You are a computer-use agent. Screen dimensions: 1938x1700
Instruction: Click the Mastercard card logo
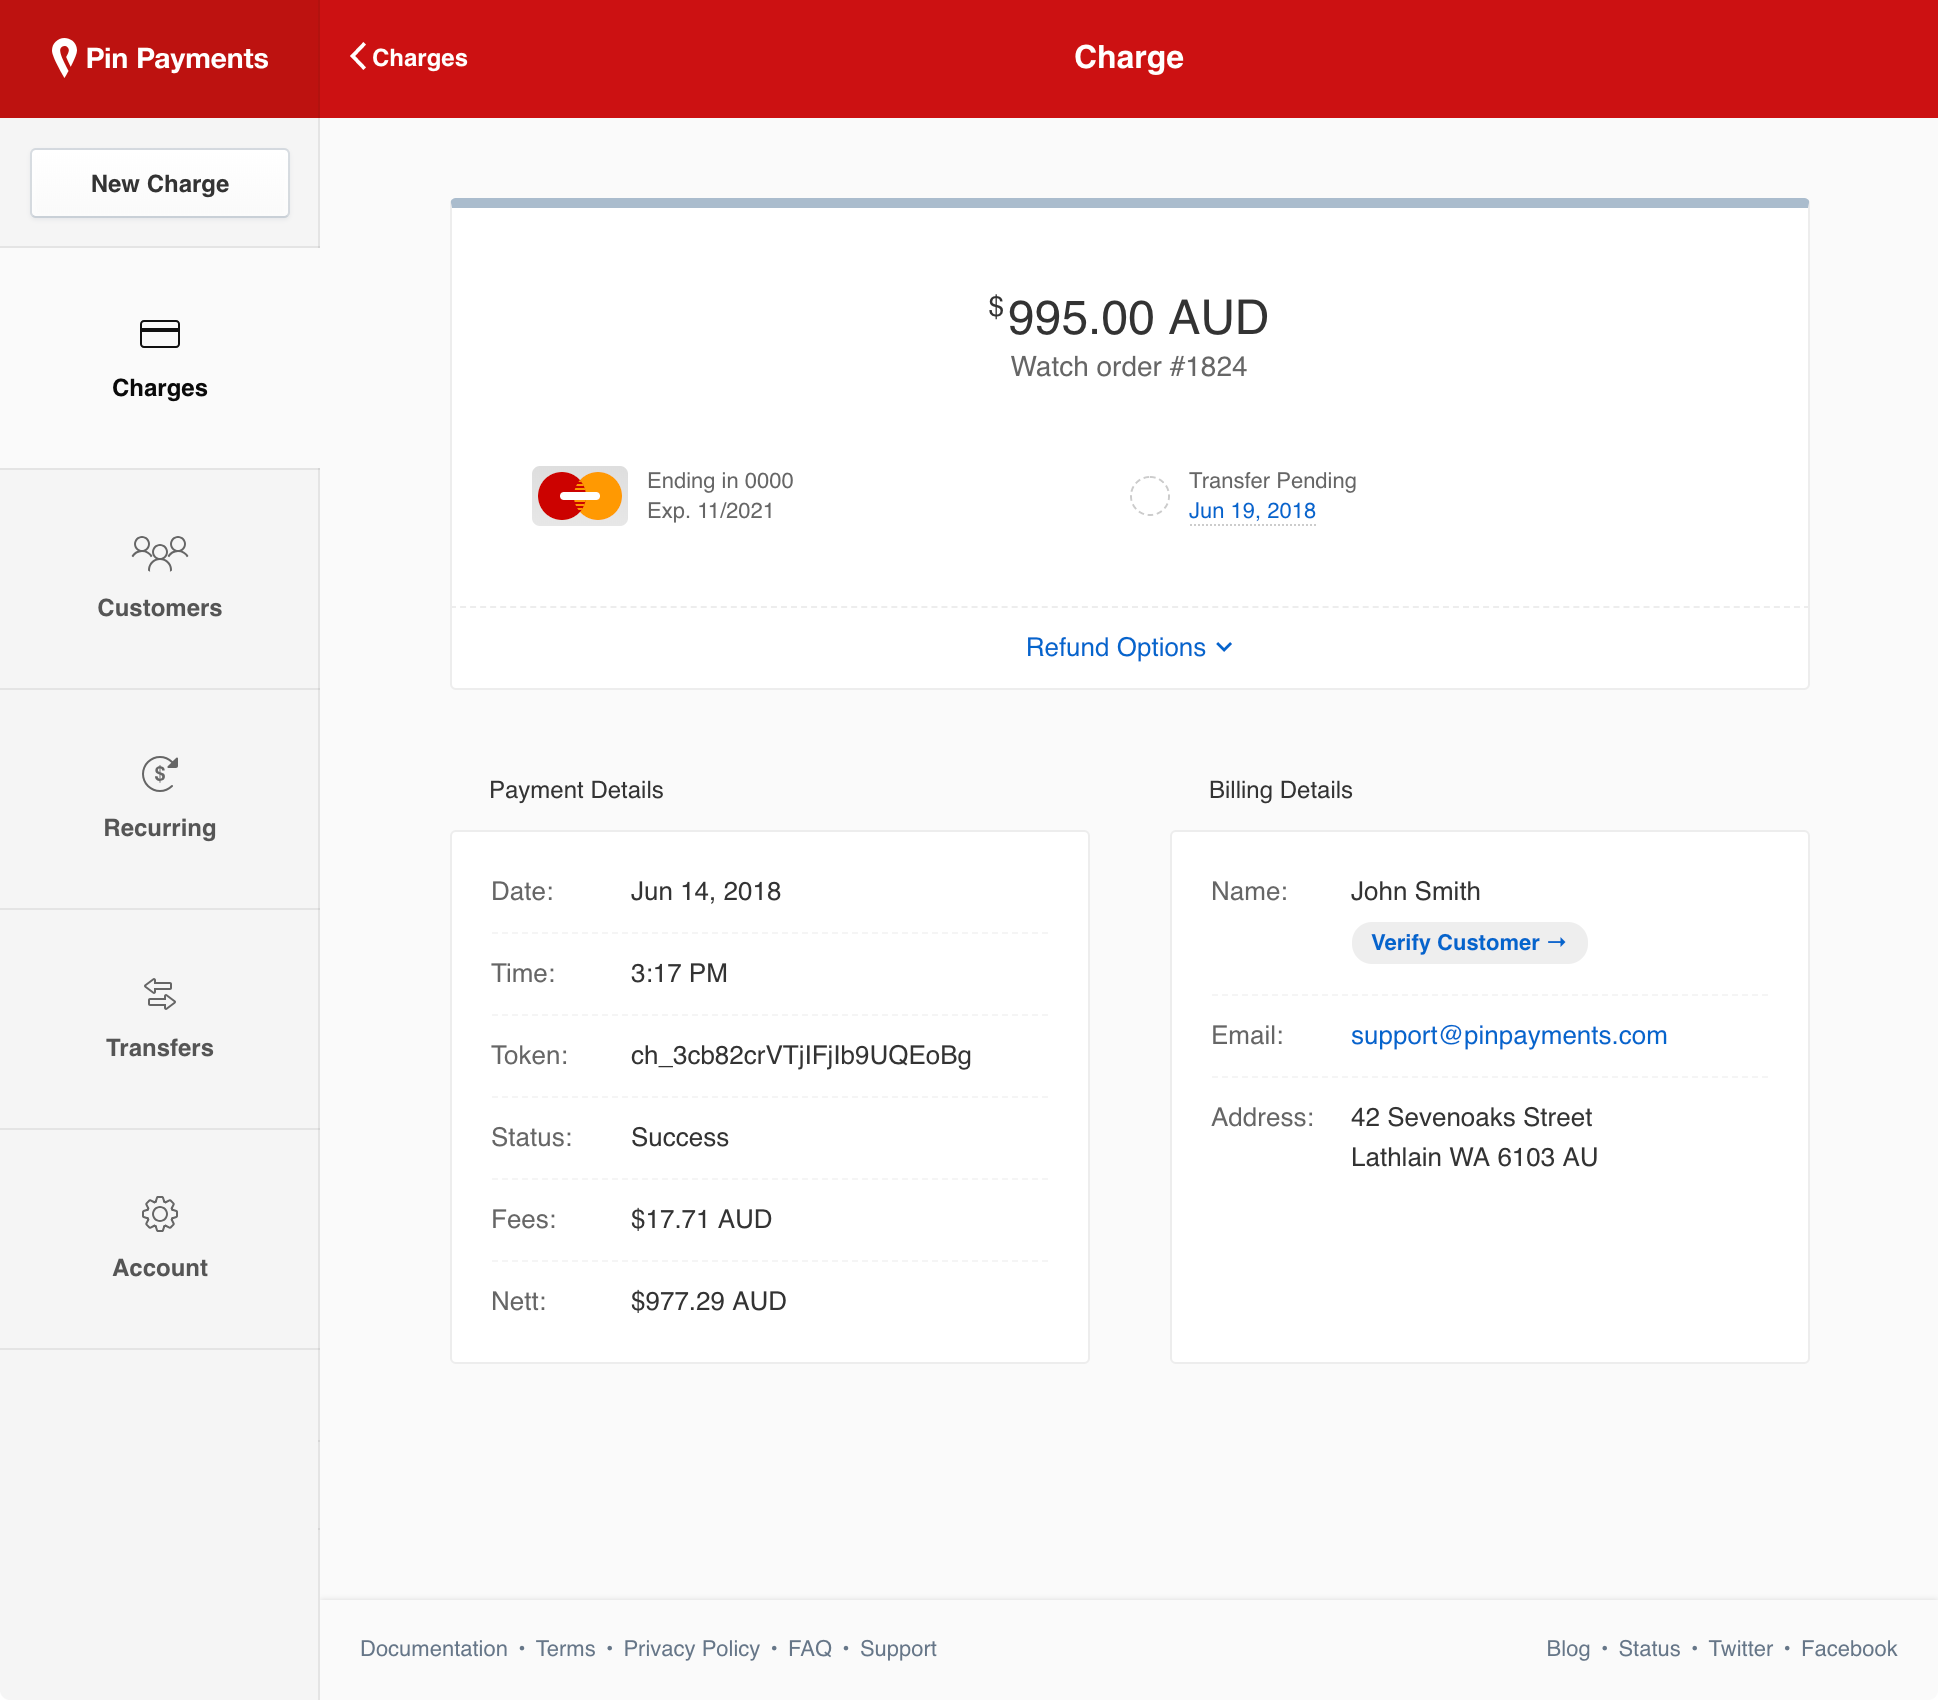pyautogui.click(x=580, y=496)
